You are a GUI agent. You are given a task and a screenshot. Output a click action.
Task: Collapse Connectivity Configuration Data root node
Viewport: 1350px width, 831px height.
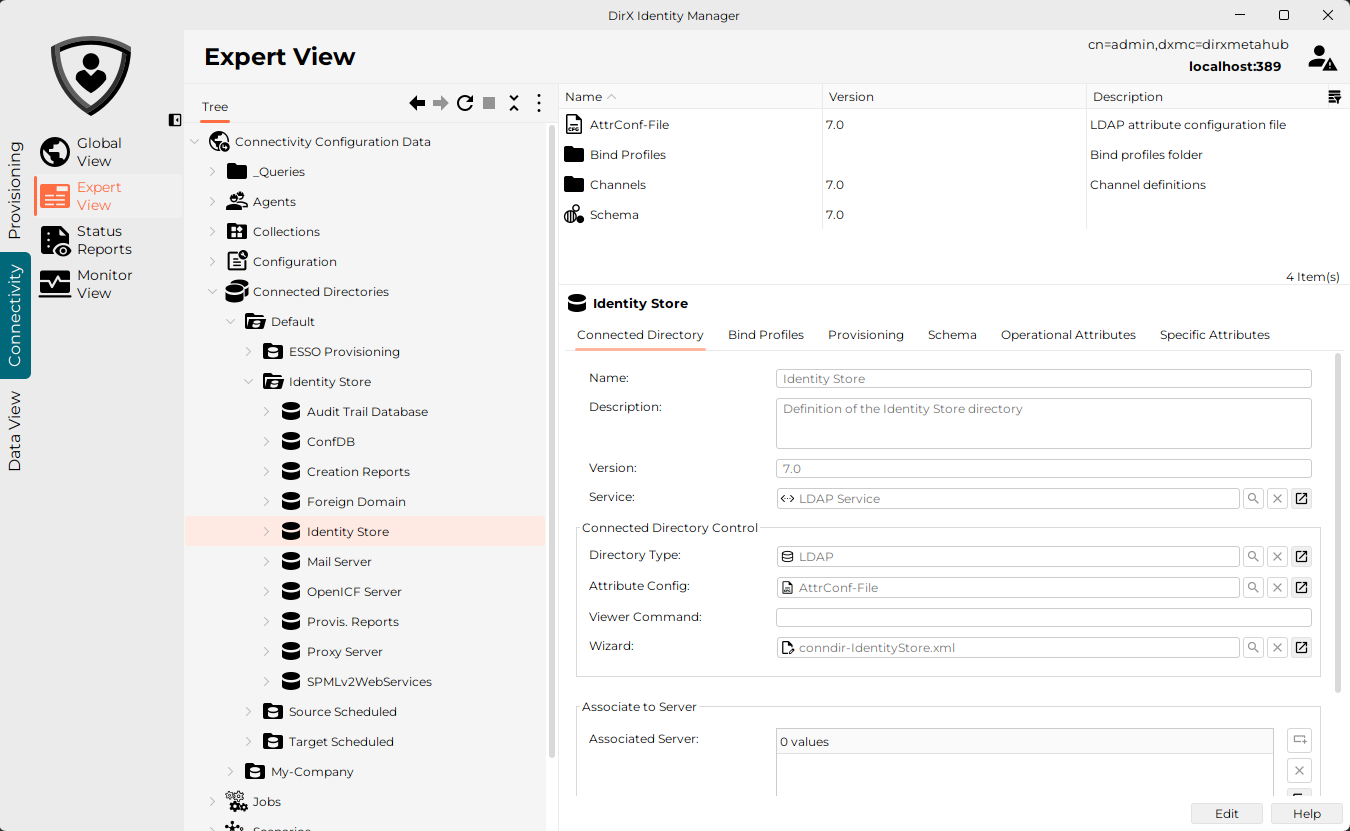click(x=194, y=142)
